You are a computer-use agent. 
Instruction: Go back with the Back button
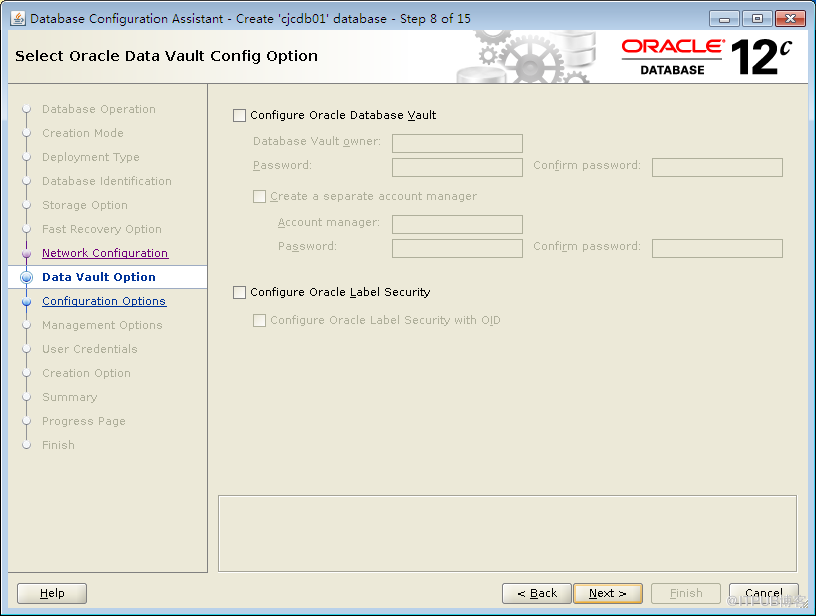537,593
